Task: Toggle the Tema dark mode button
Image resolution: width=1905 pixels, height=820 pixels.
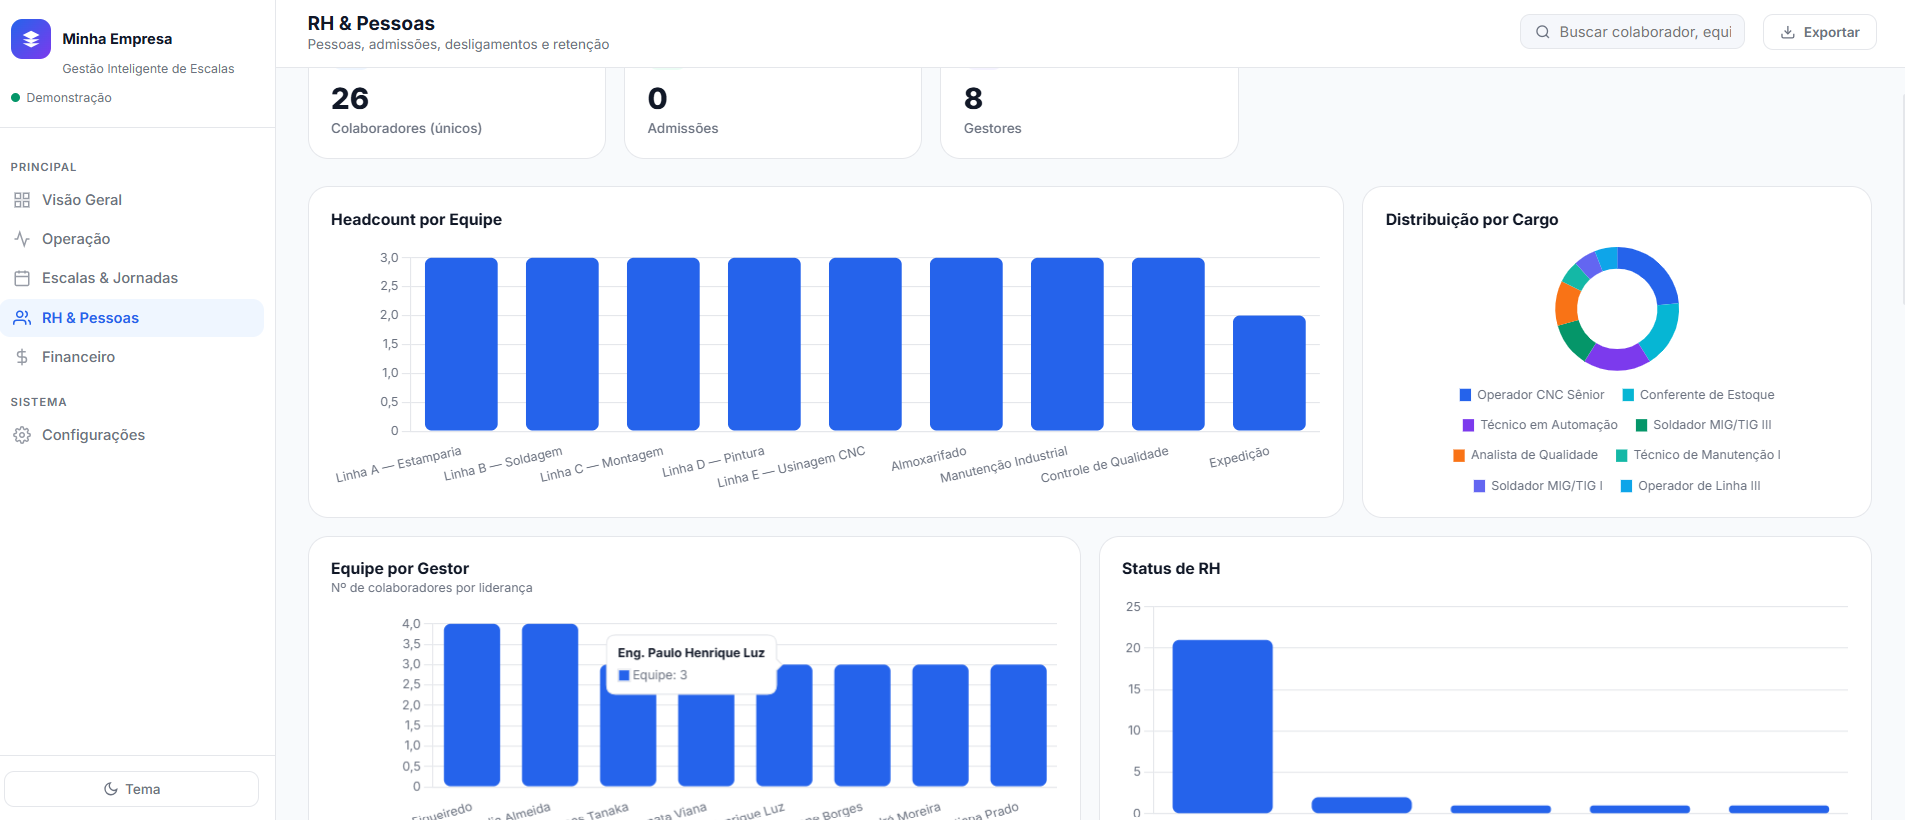Action: click(x=132, y=789)
